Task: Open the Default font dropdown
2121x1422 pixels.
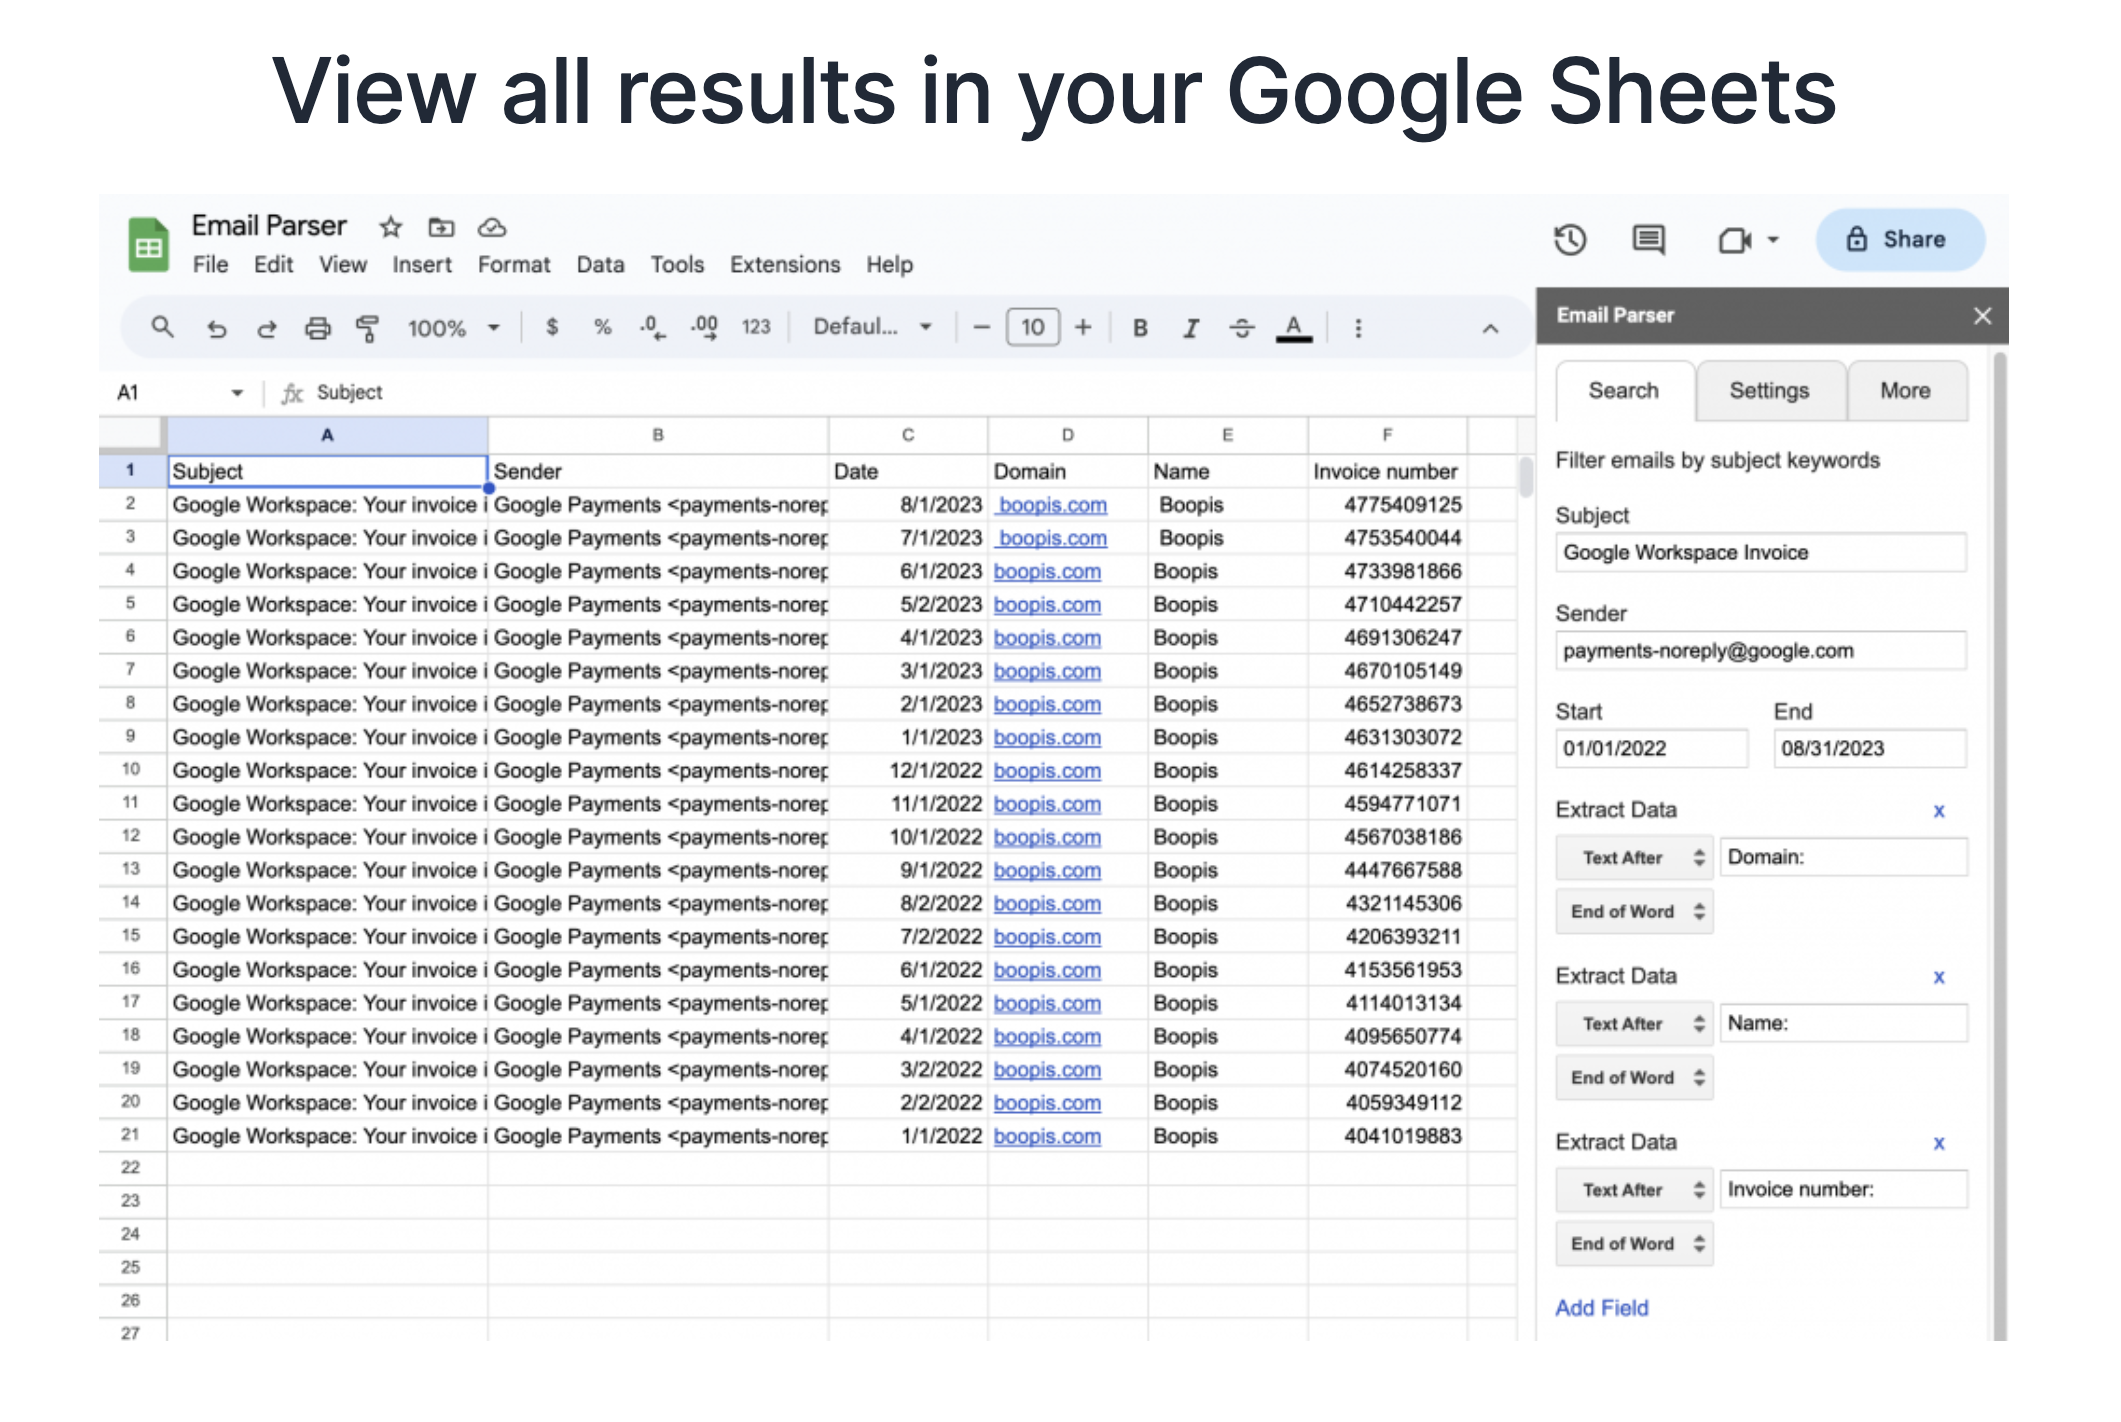Action: click(872, 327)
